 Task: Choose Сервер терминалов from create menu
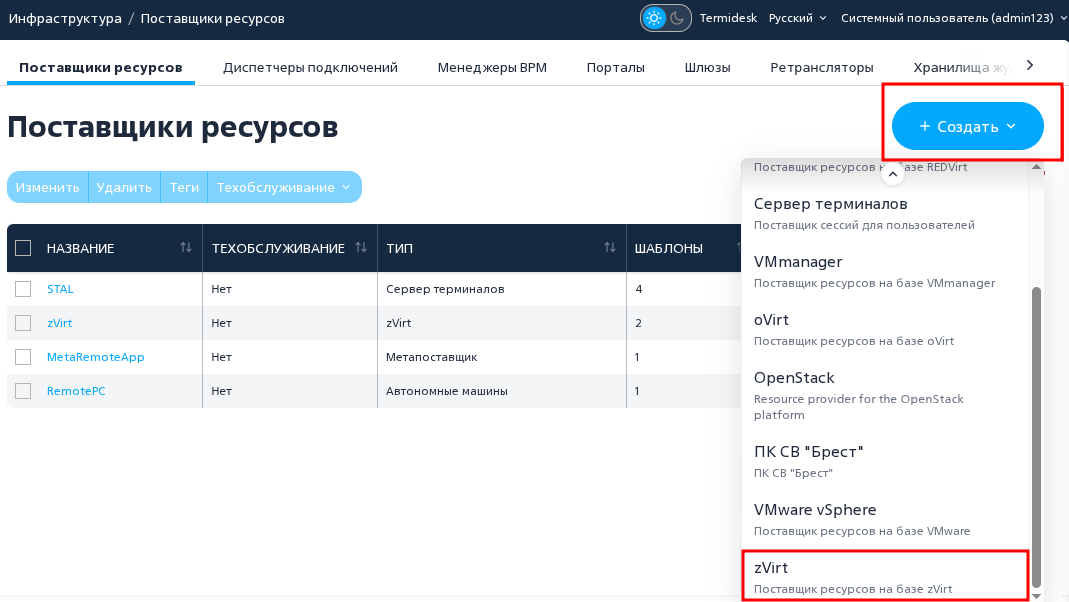point(884,213)
